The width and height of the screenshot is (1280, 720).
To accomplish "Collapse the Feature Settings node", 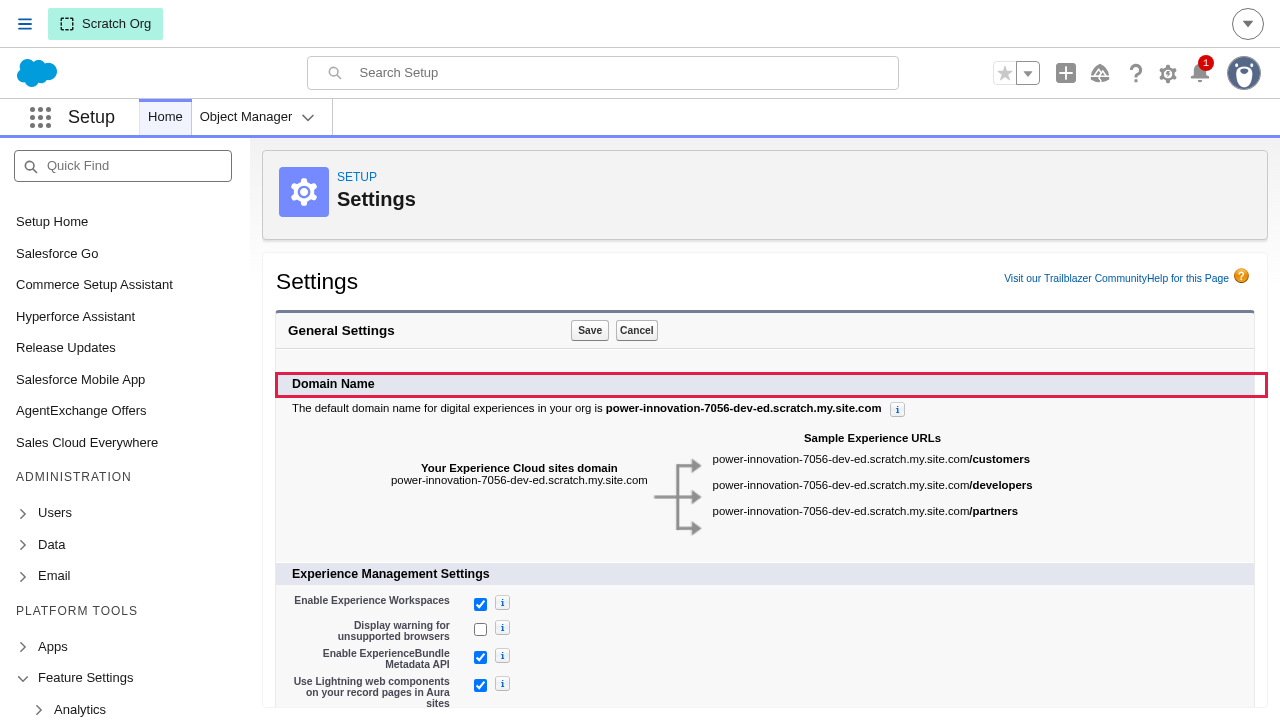I will pos(23,678).
